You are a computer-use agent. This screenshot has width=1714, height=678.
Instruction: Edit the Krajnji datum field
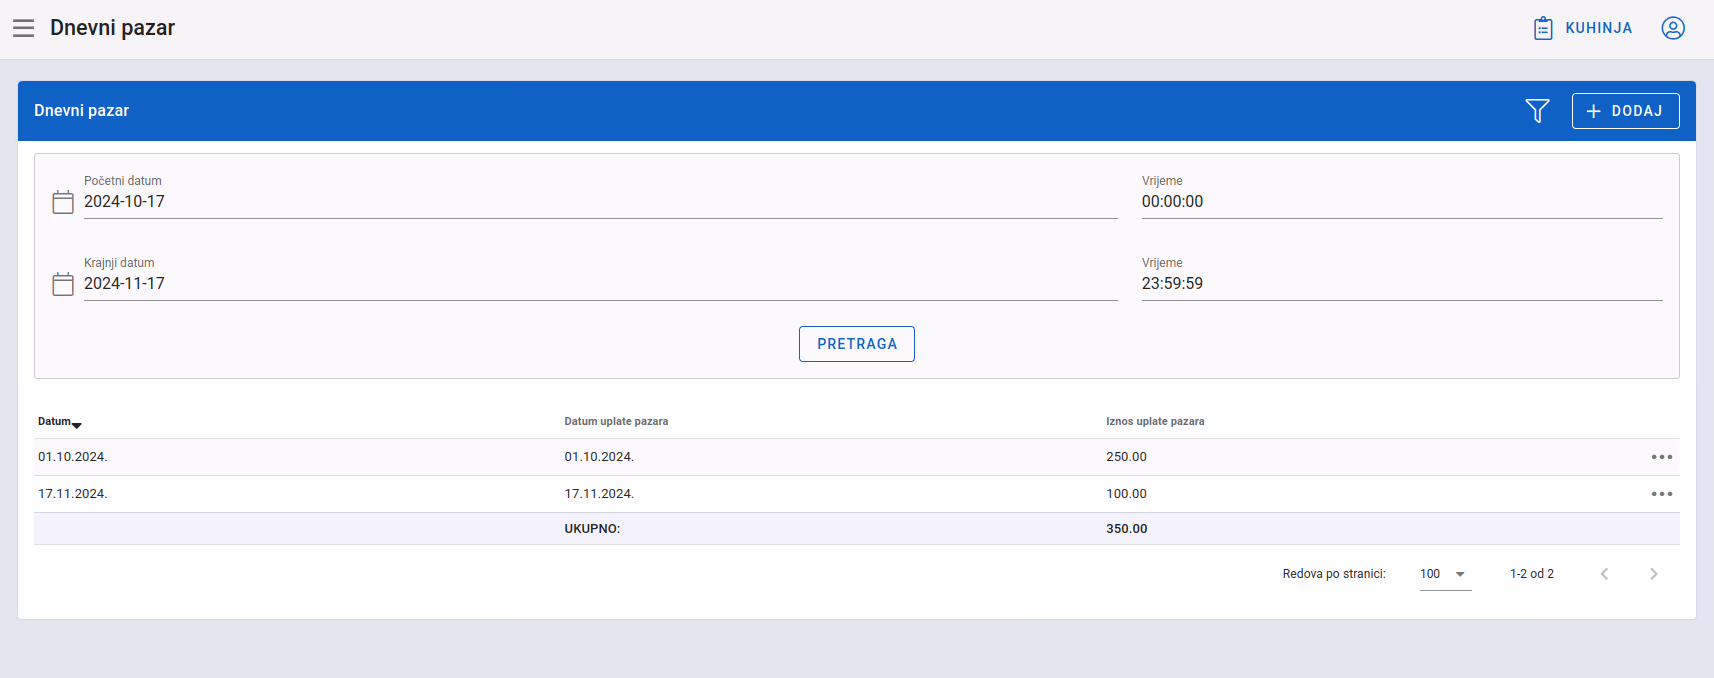point(600,284)
